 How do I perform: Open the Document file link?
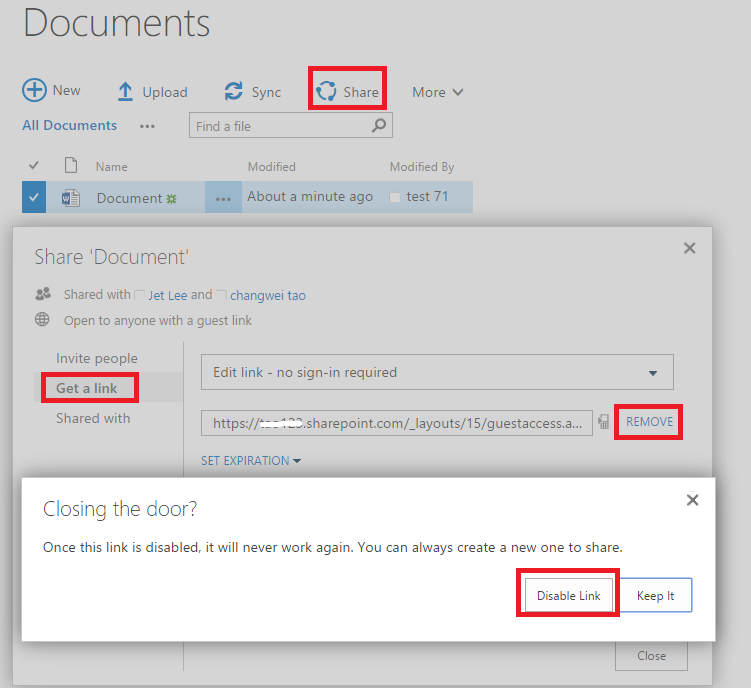click(129, 198)
